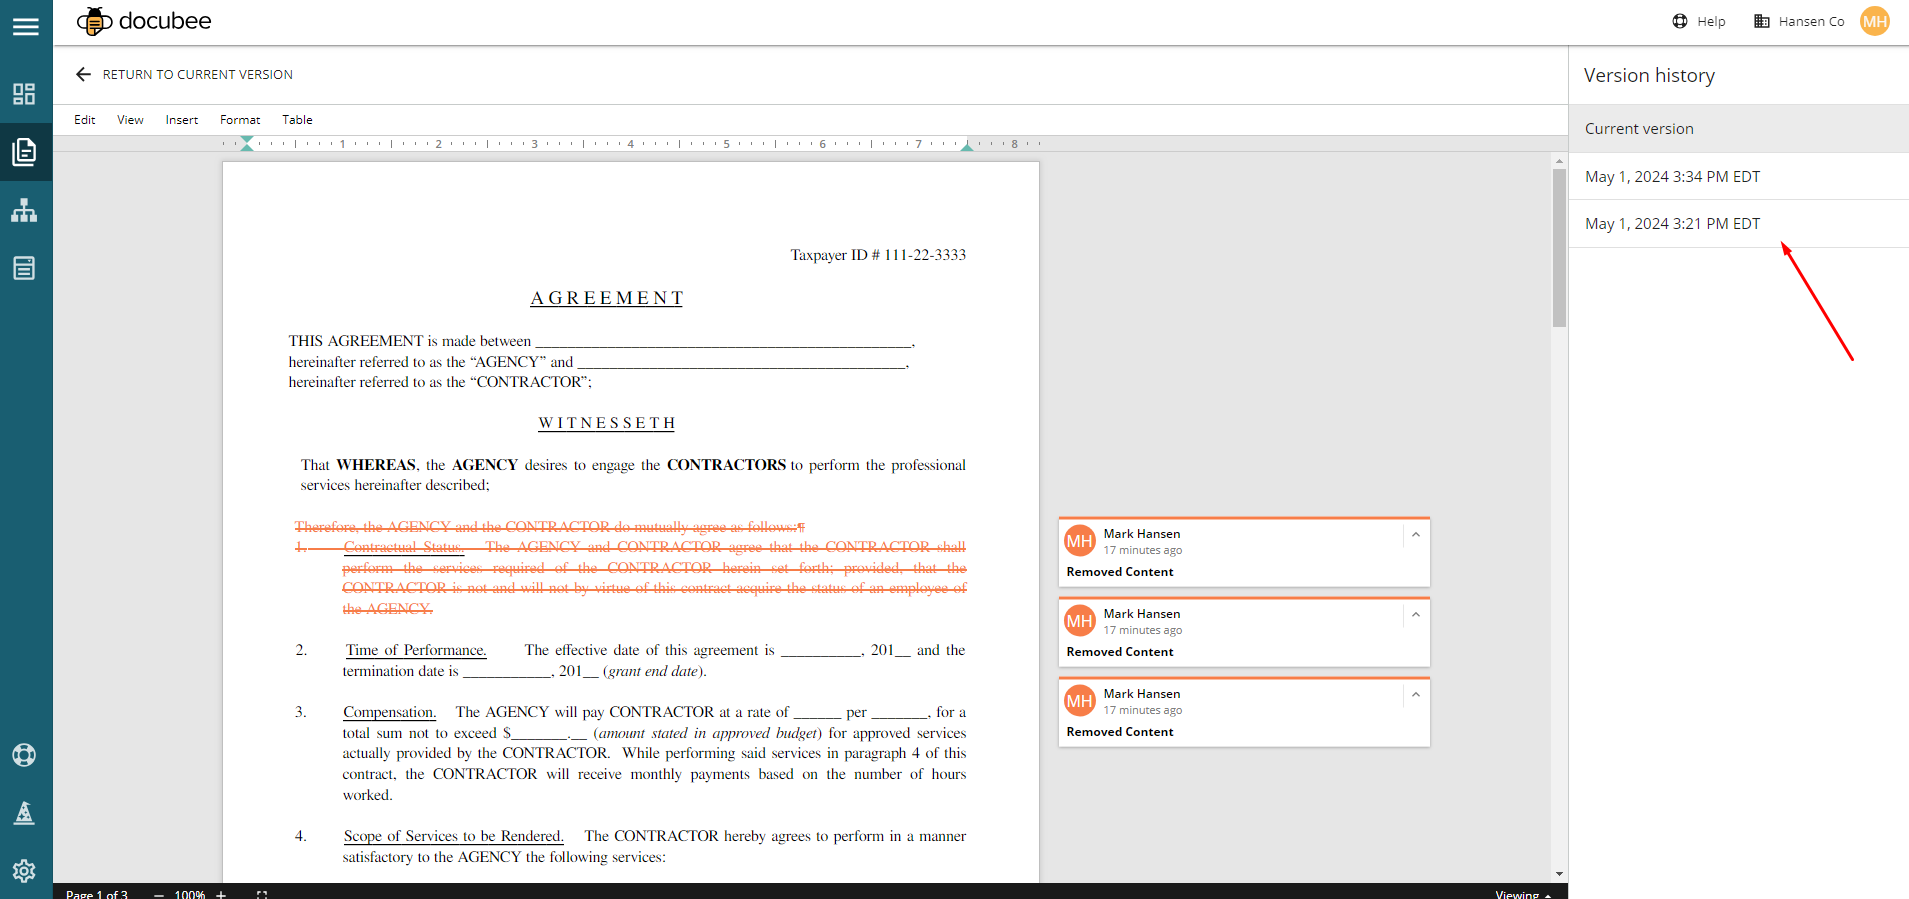The image size is (1909, 899).
Task: Click the Version history panel title
Action: pos(1649,76)
